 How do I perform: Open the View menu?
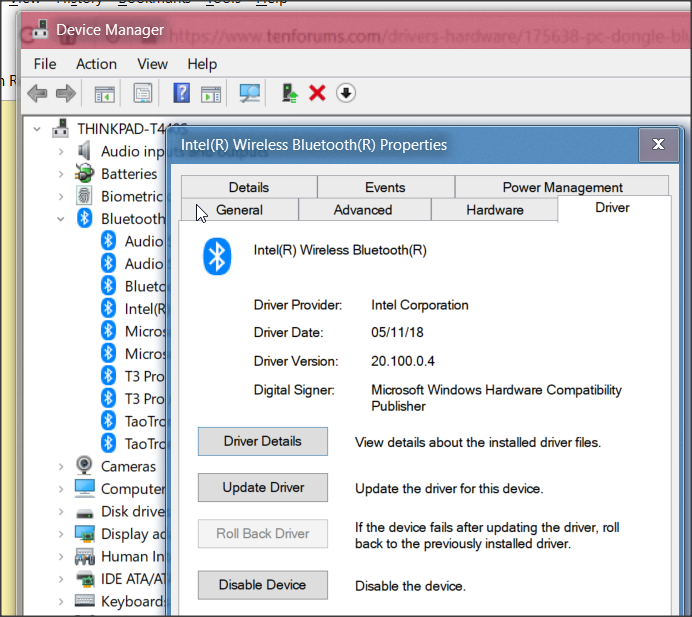152,64
